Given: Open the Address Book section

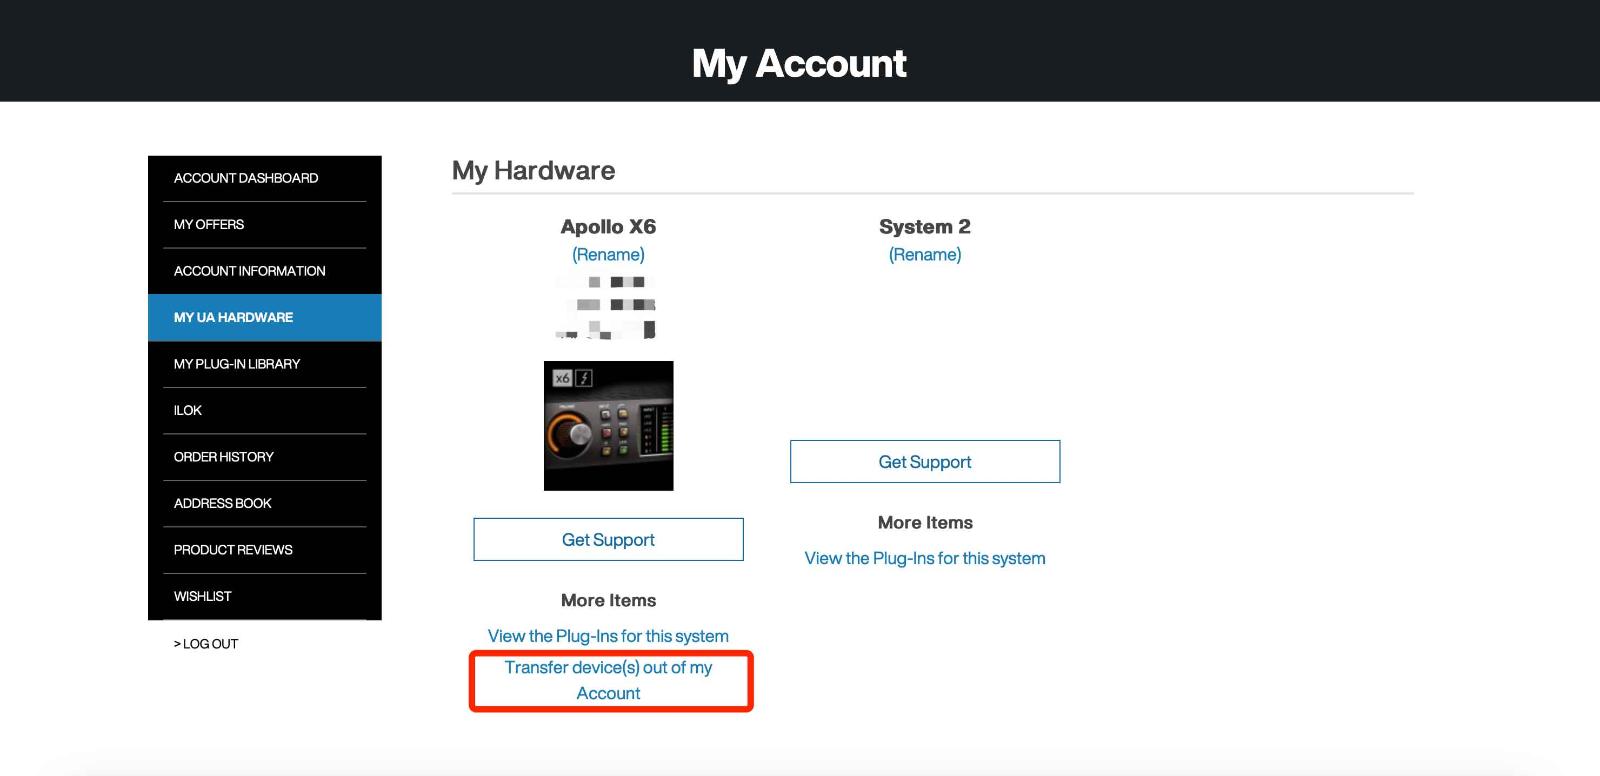Looking at the screenshot, I should coord(222,504).
